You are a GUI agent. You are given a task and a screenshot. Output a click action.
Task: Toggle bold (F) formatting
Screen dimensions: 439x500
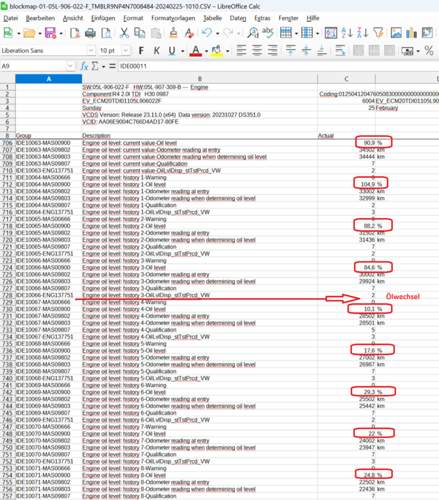pos(141,51)
